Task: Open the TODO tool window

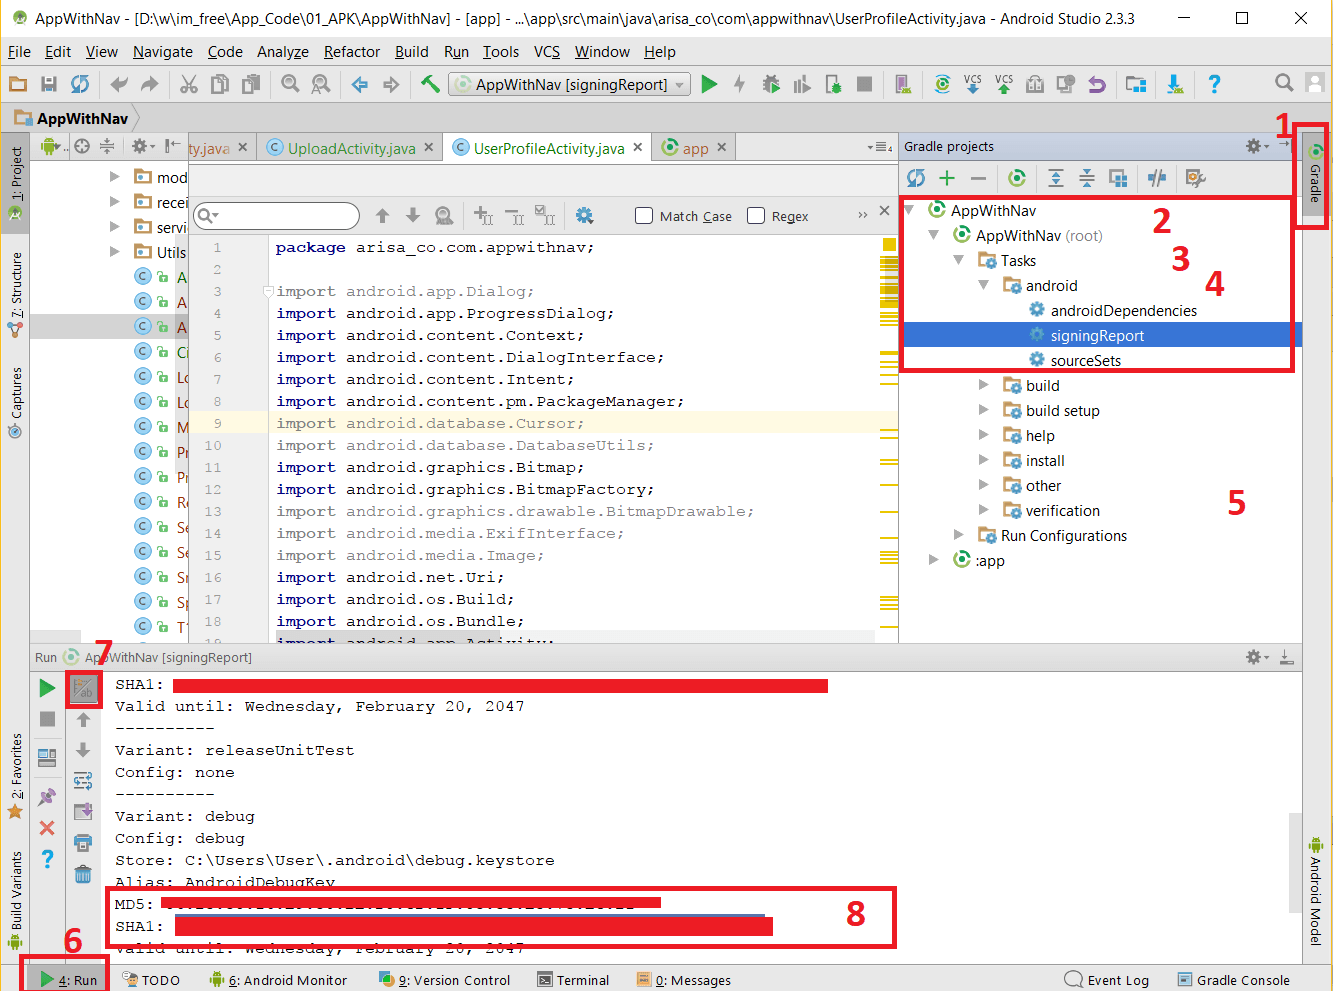Action: pos(151,980)
